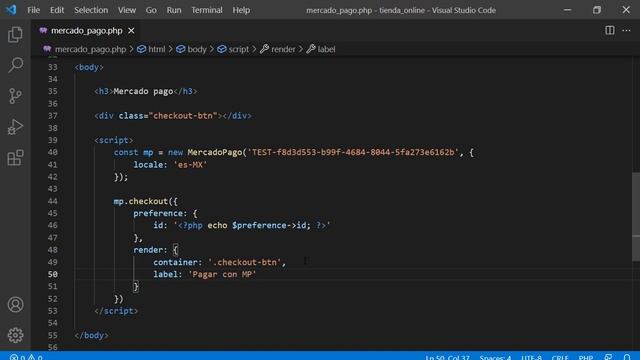Open the Selection menu
Viewport: 640px width, 360px height.
pos(91,10)
